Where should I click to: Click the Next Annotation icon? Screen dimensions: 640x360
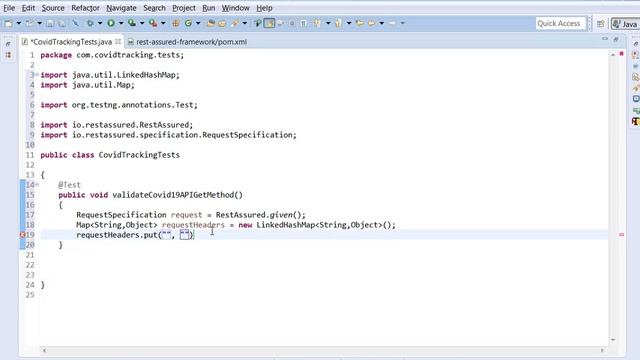coord(317,23)
